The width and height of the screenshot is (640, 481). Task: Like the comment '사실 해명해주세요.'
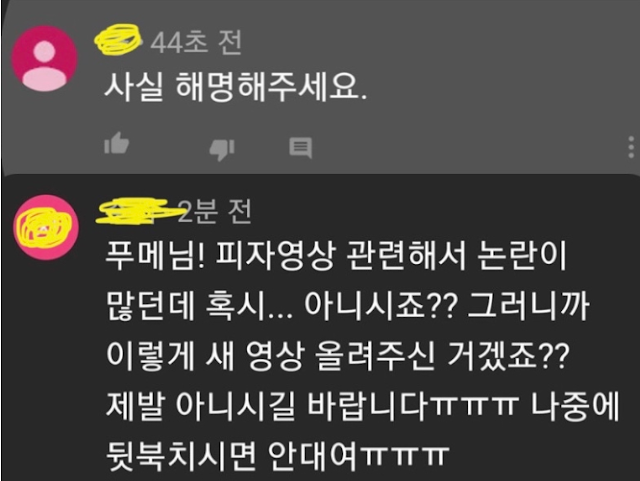pyautogui.click(x=117, y=143)
